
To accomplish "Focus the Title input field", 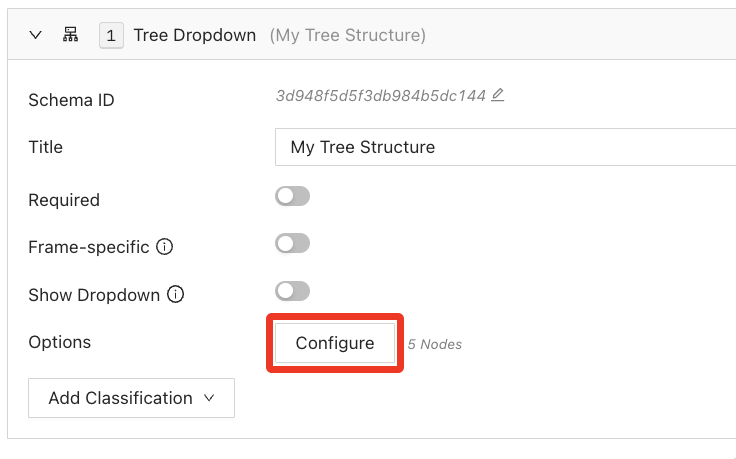I will (505, 147).
